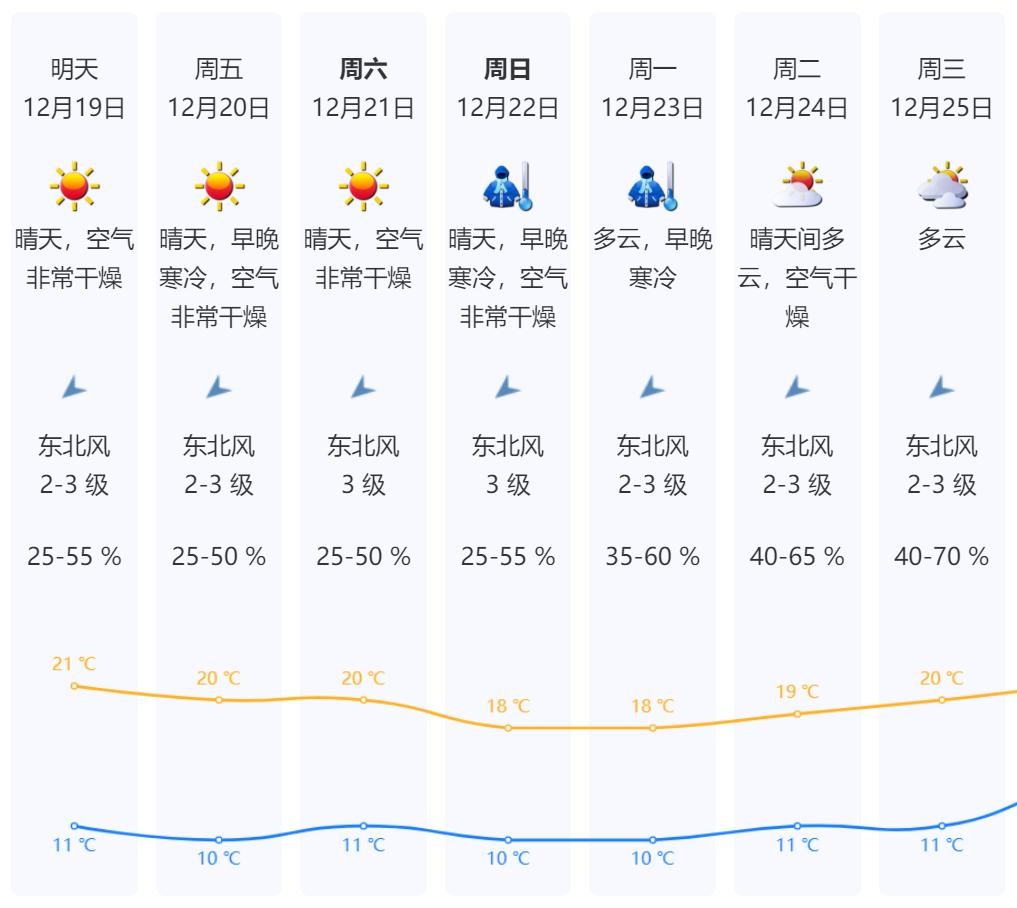Click the 21 ℃ high temperature point
The image size is (1017, 908).
(74, 686)
